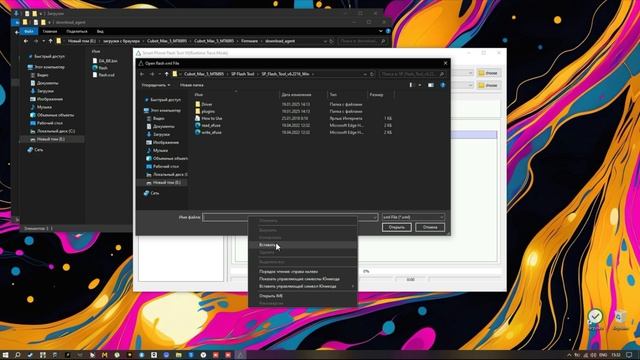Viewport: 640px width, 360px height.
Task: Click the second choose button in Flash Tool
Action: tap(488, 85)
